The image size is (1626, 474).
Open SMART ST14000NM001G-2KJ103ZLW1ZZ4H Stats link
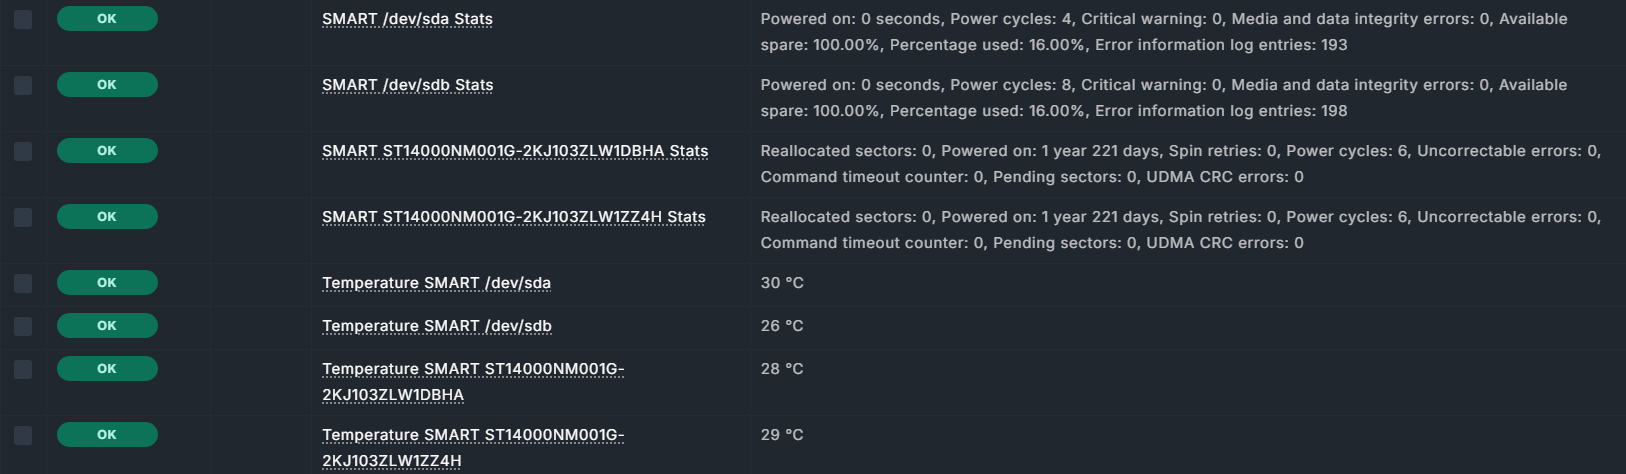(x=514, y=217)
